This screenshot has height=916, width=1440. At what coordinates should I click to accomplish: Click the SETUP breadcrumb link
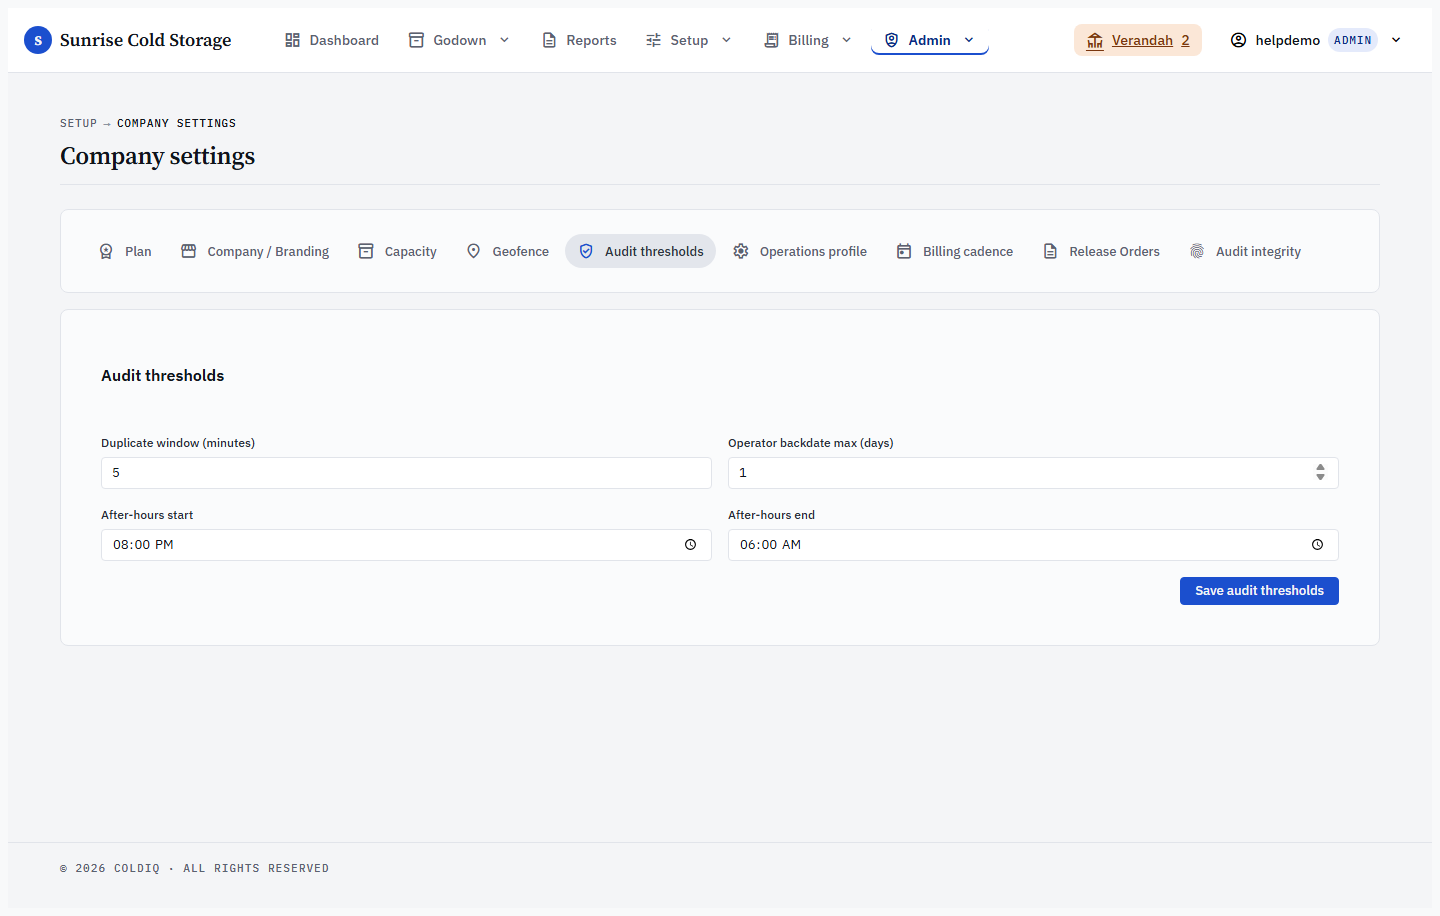(x=78, y=123)
